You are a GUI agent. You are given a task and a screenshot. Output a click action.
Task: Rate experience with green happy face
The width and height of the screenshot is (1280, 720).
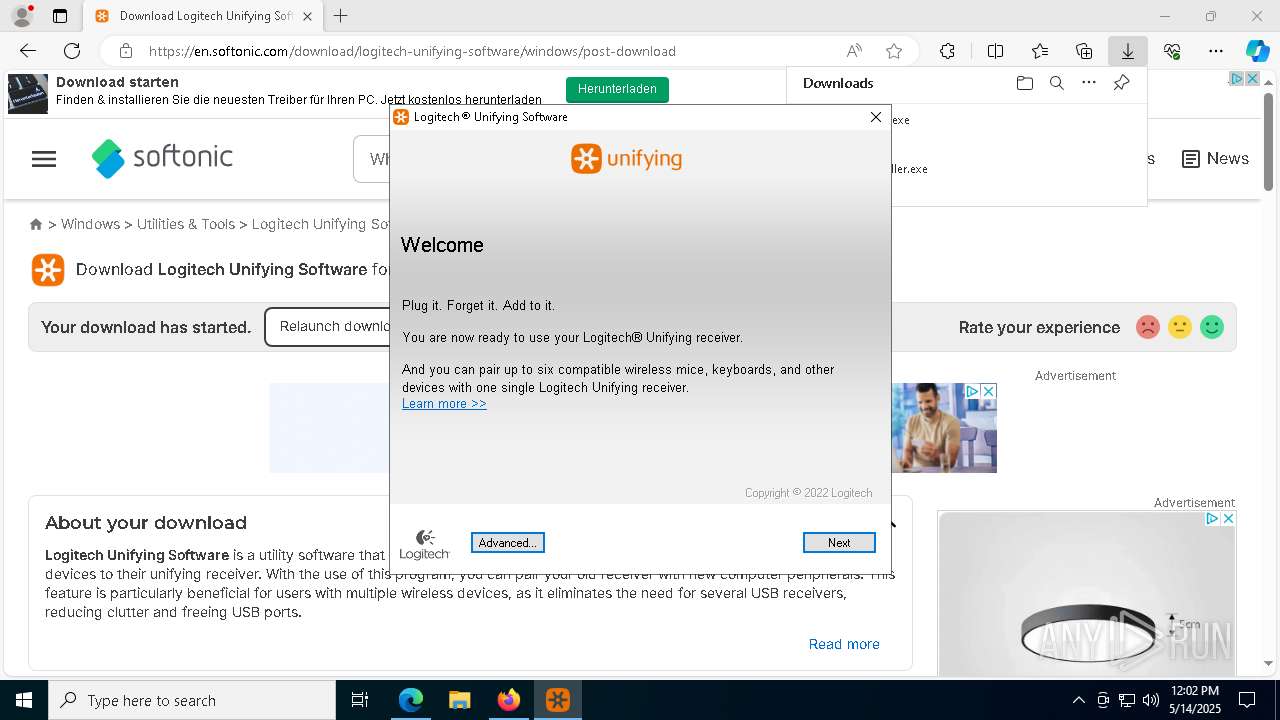point(1212,327)
